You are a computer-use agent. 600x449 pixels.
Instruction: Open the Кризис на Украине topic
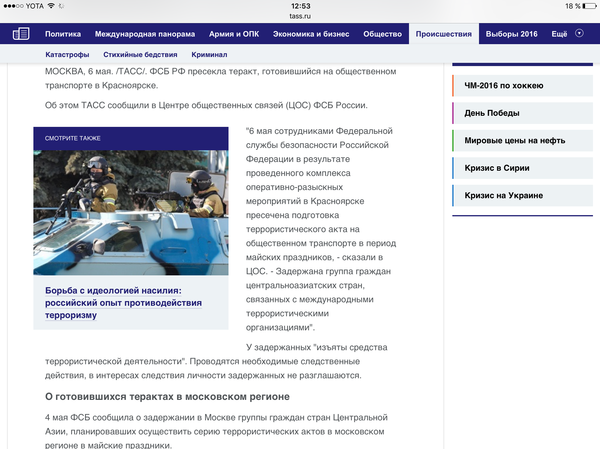523,196
